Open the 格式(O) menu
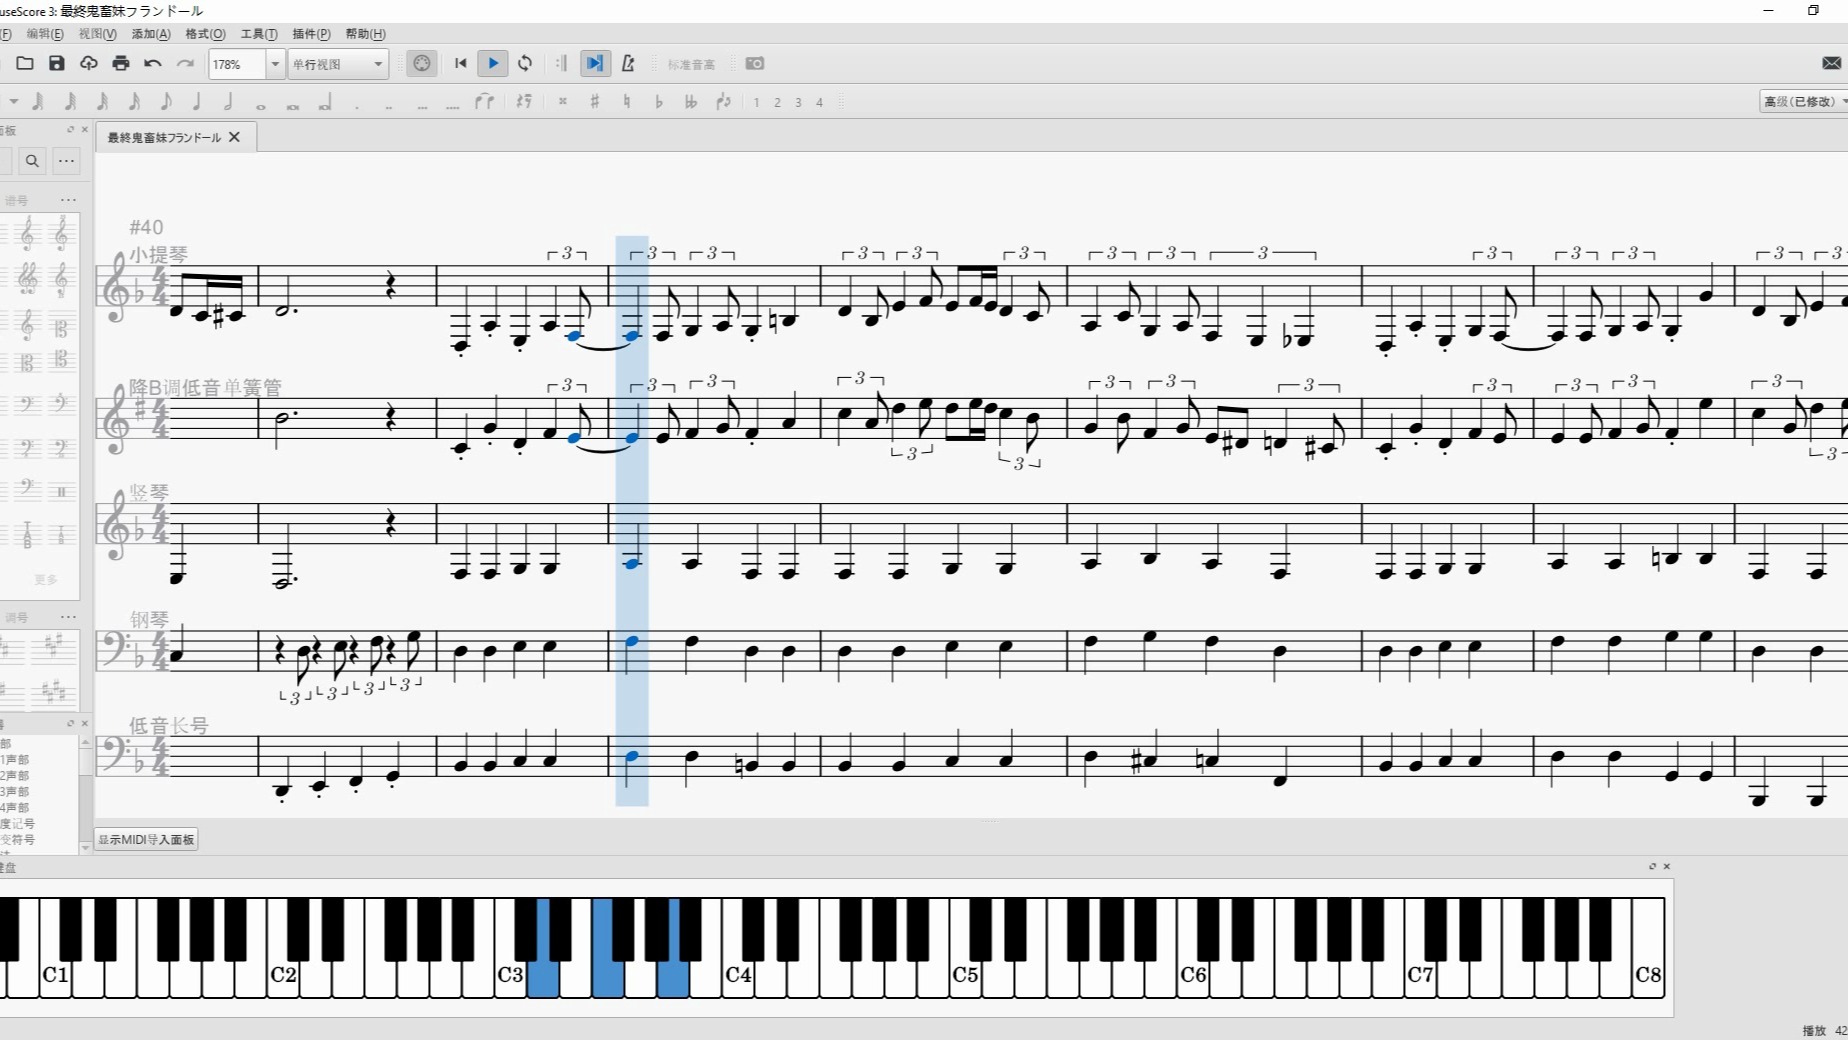This screenshot has width=1848, height=1040. 205,34
